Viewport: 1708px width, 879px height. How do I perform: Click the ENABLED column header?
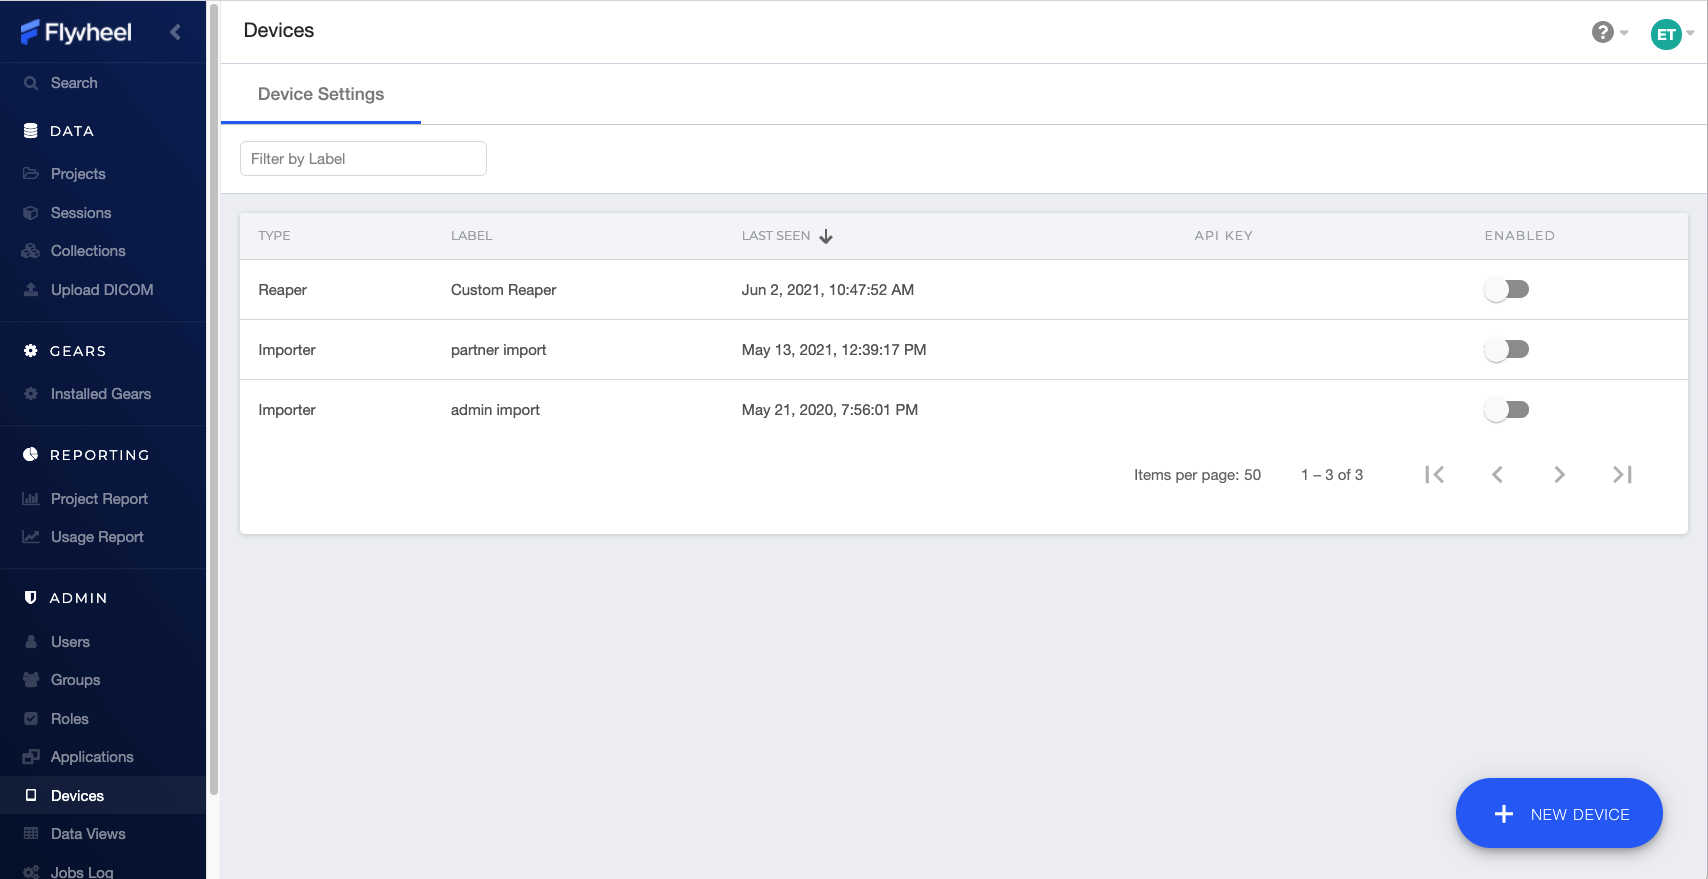point(1519,236)
